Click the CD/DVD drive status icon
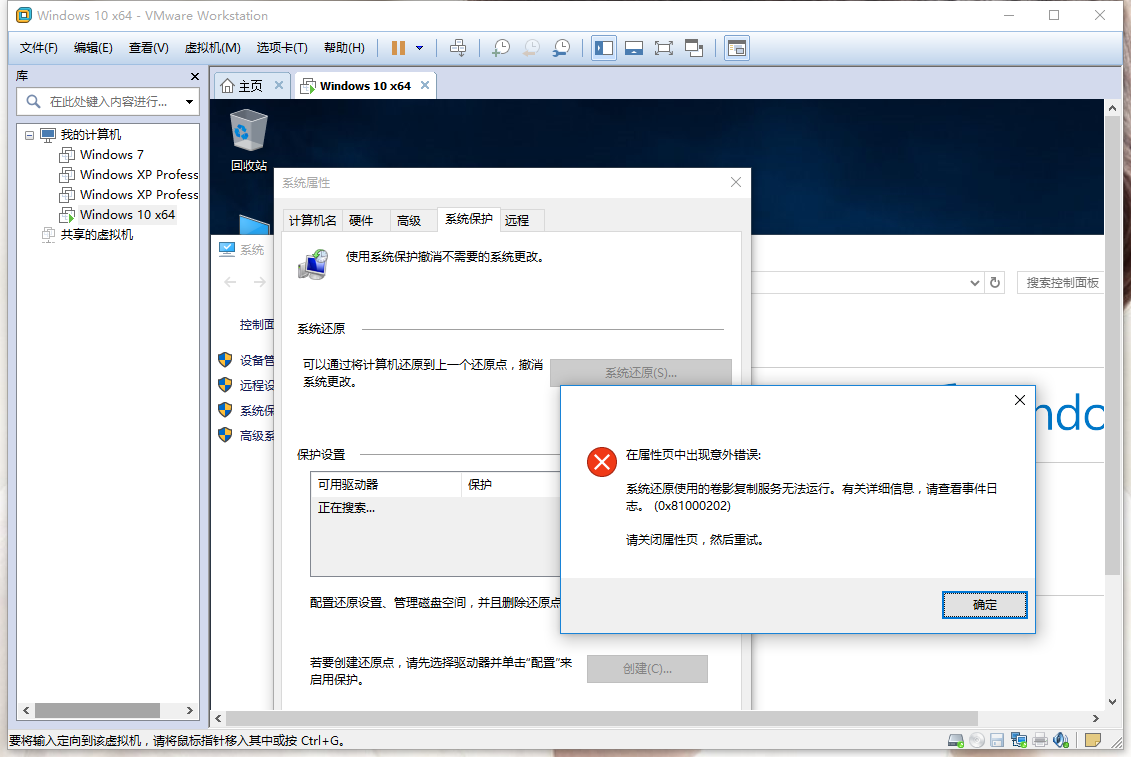The height and width of the screenshot is (757, 1131). pyautogui.click(x=977, y=740)
